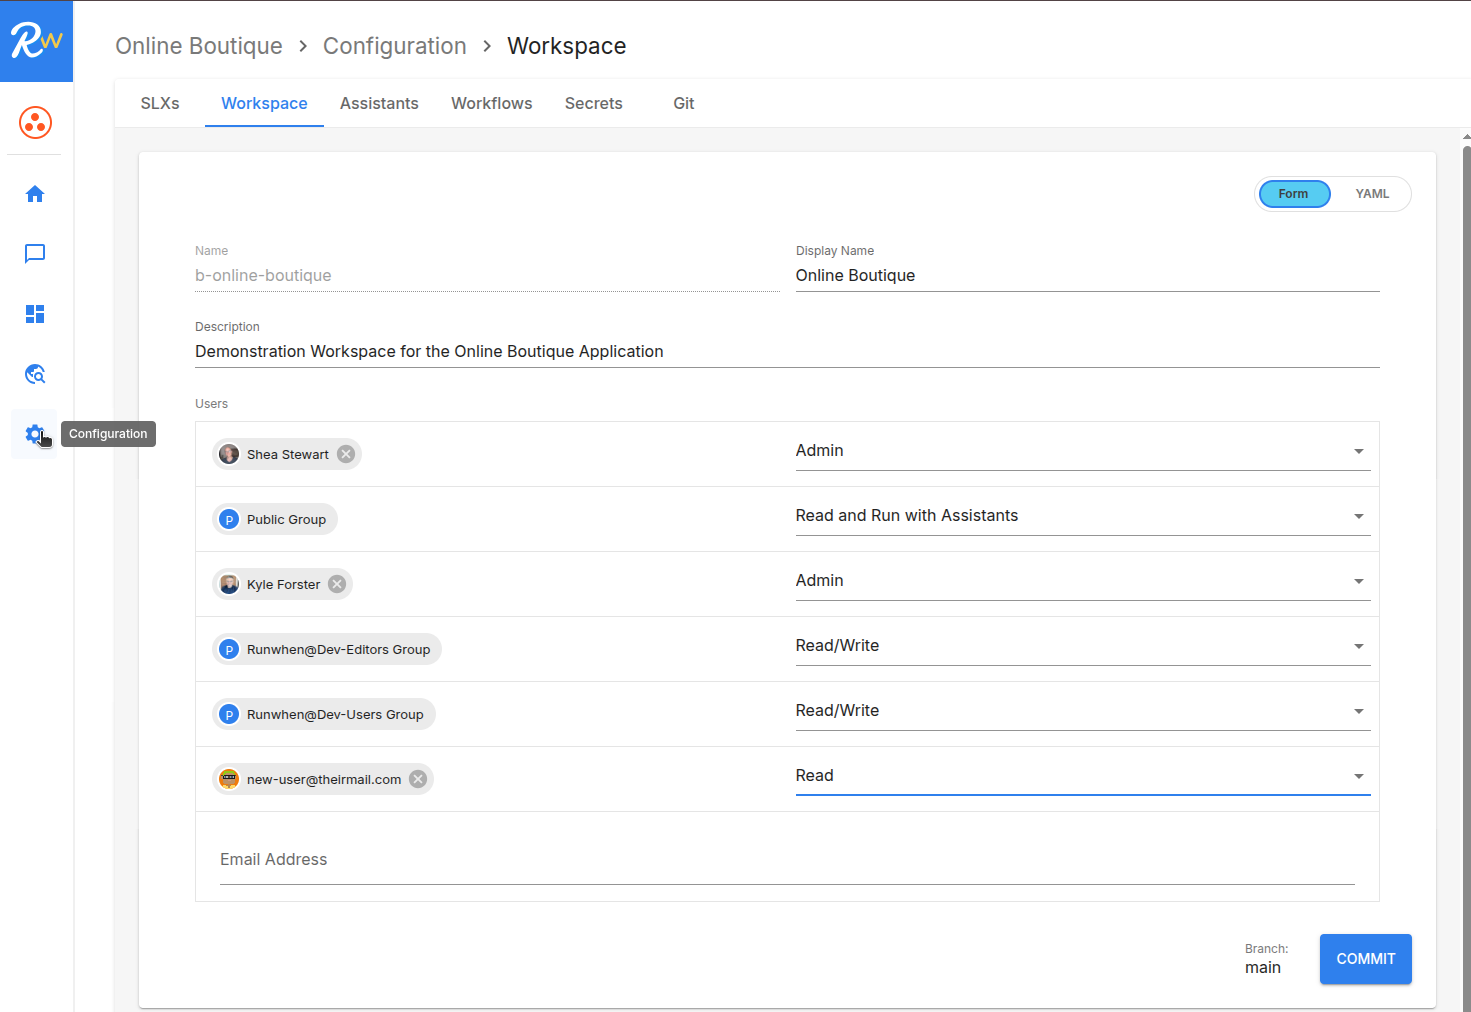The width and height of the screenshot is (1471, 1012).
Task: Navigate to Online Boutique breadcrumb
Action: point(199,46)
